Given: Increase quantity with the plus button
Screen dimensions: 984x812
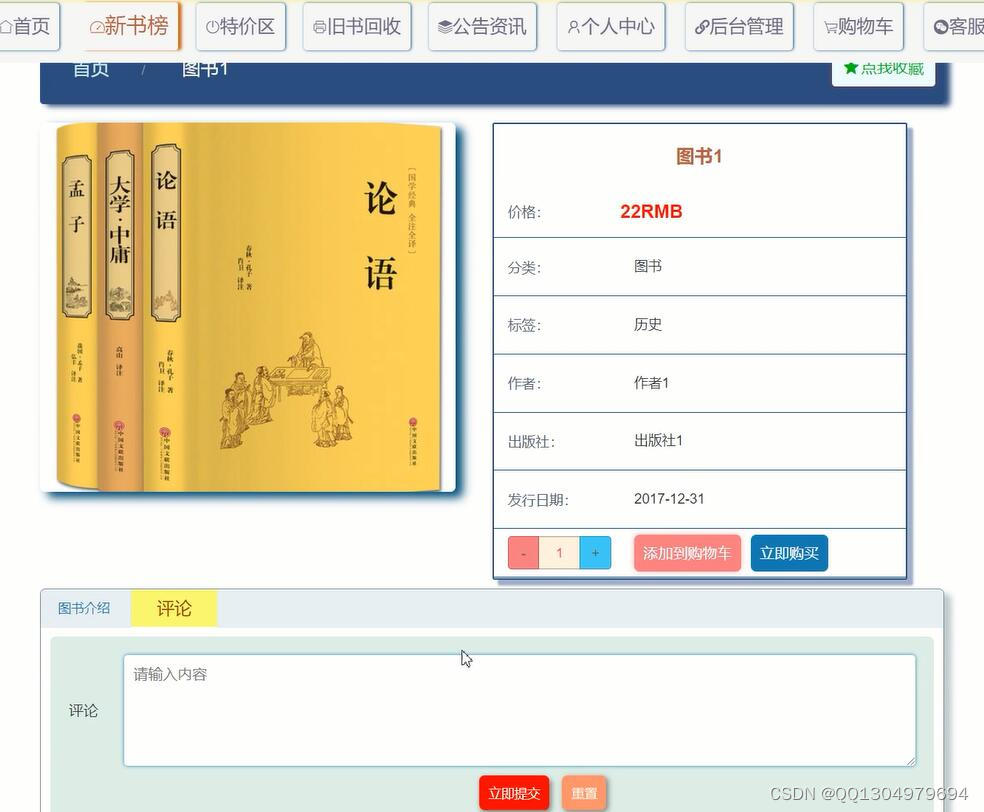Looking at the screenshot, I should point(595,553).
